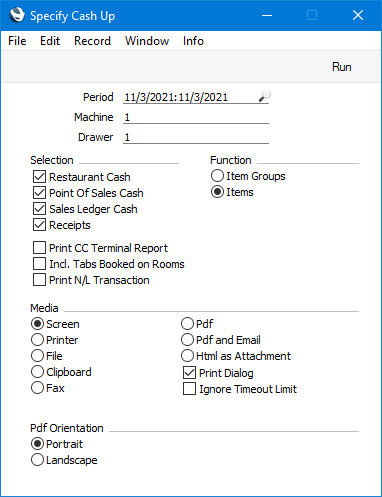Toggle the Print Dialog checkbox
The width and height of the screenshot is (382, 497).
click(189, 373)
